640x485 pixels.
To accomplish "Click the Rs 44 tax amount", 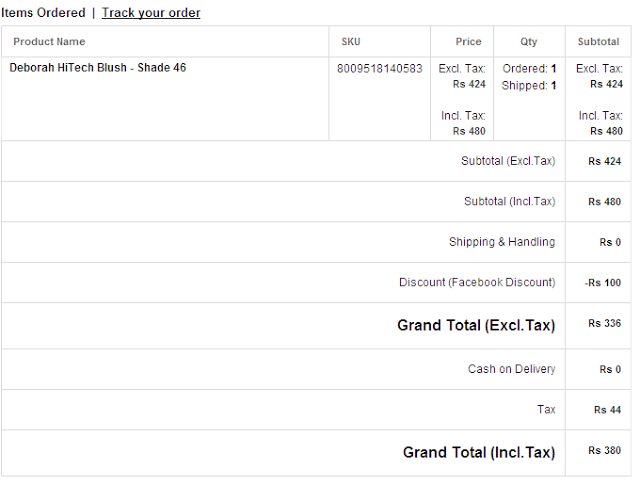I will [x=607, y=410].
